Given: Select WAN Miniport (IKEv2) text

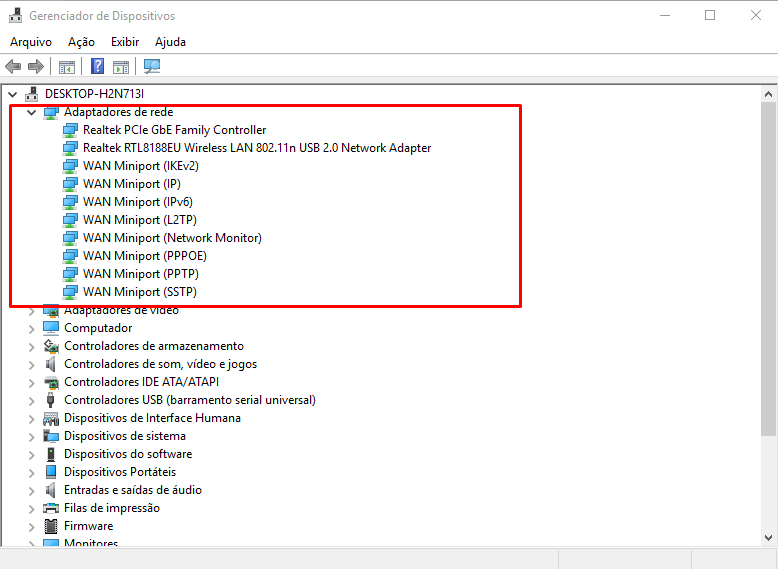Looking at the screenshot, I should 141,166.
